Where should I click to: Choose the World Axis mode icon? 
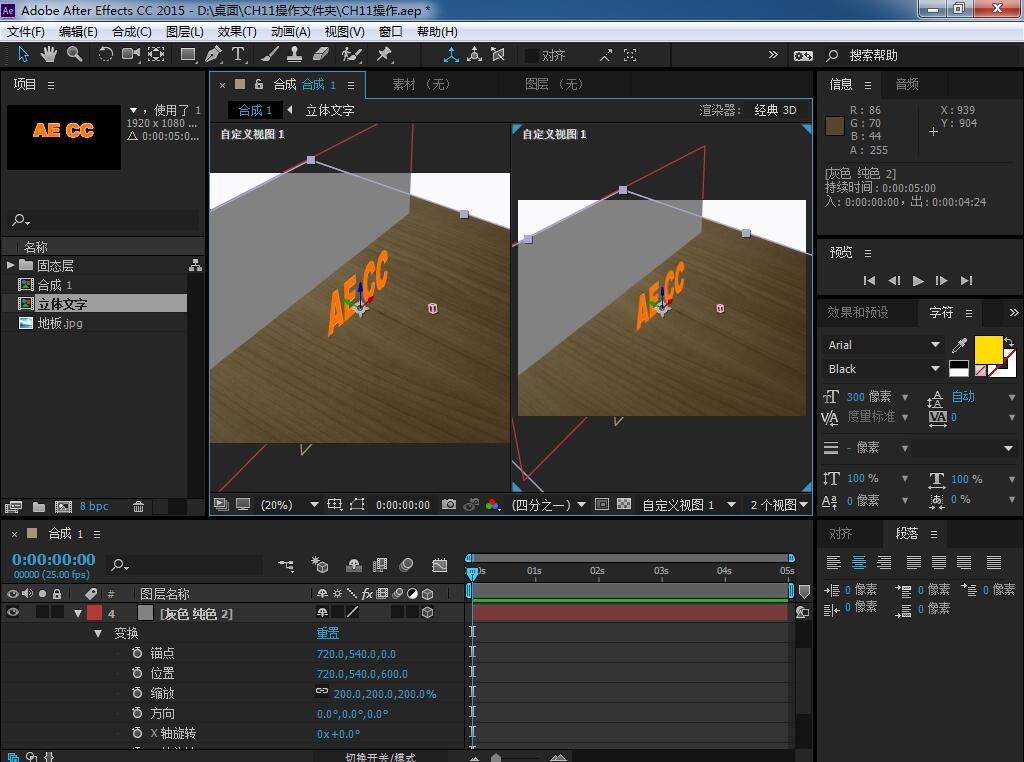click(475, 55)
